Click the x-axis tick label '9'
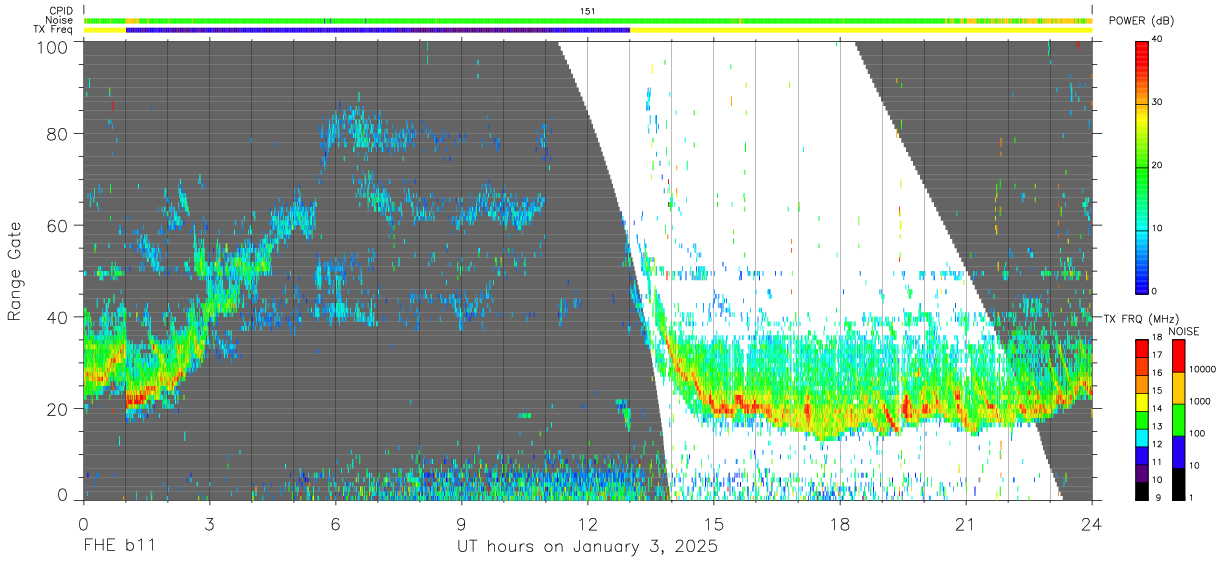Image resolution: width=1228 pixels, height=567 pixels. tap(461, 524)
